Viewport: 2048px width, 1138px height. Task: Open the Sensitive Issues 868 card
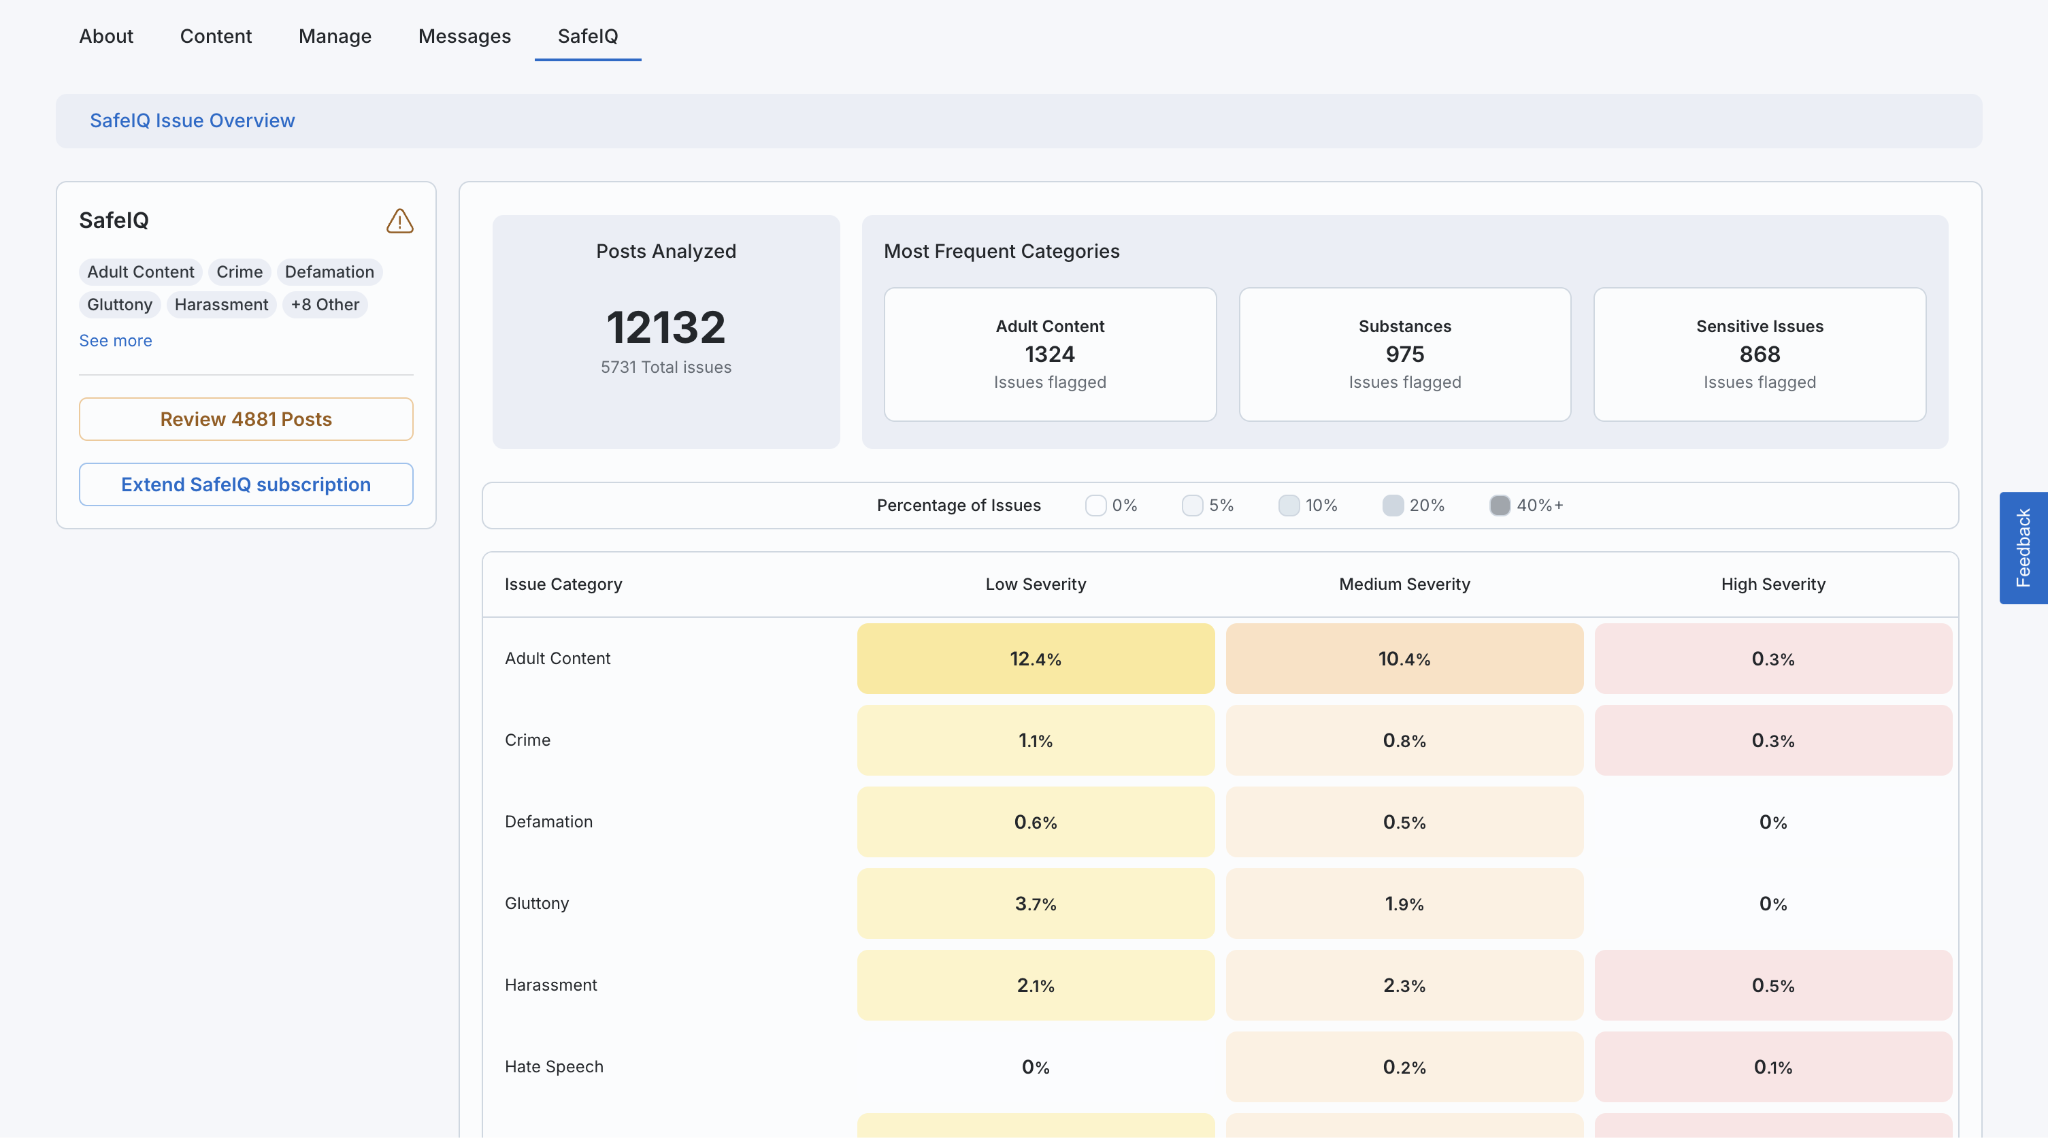1760,354
